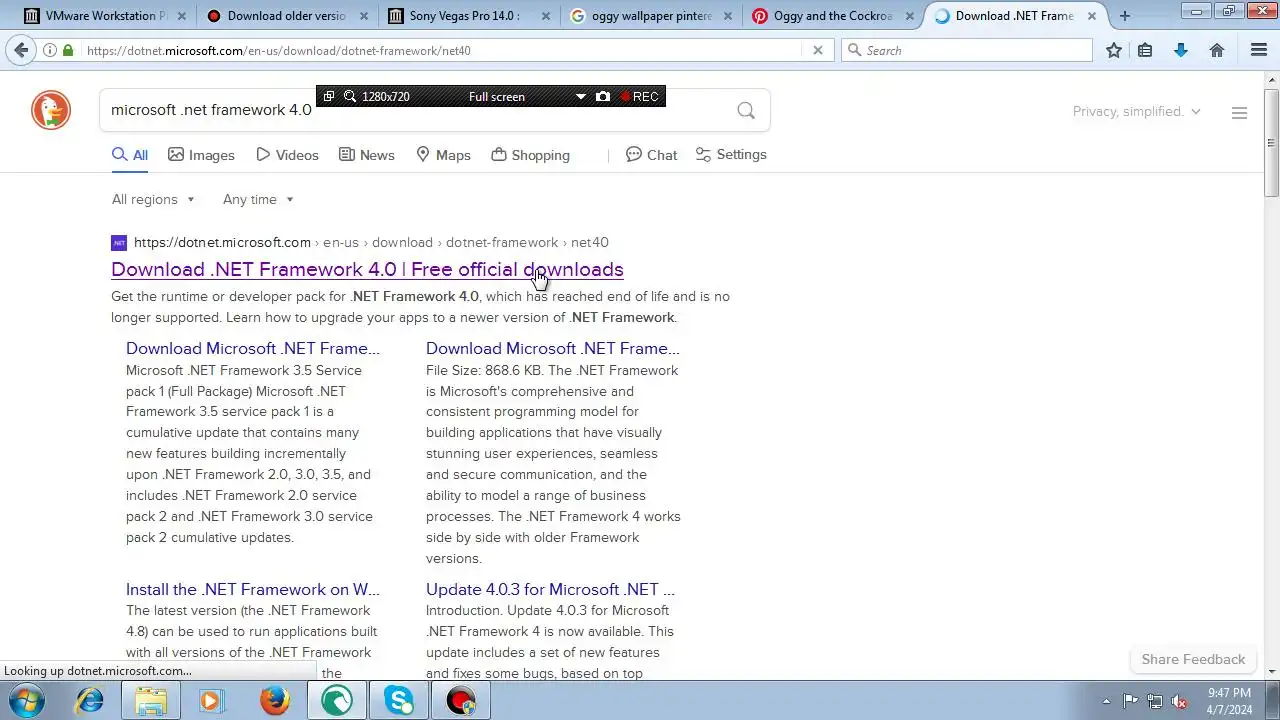The image size is (1280, 720).
Task: Launch Internet Explorer from the taskbar
Action: pos(89,701)
